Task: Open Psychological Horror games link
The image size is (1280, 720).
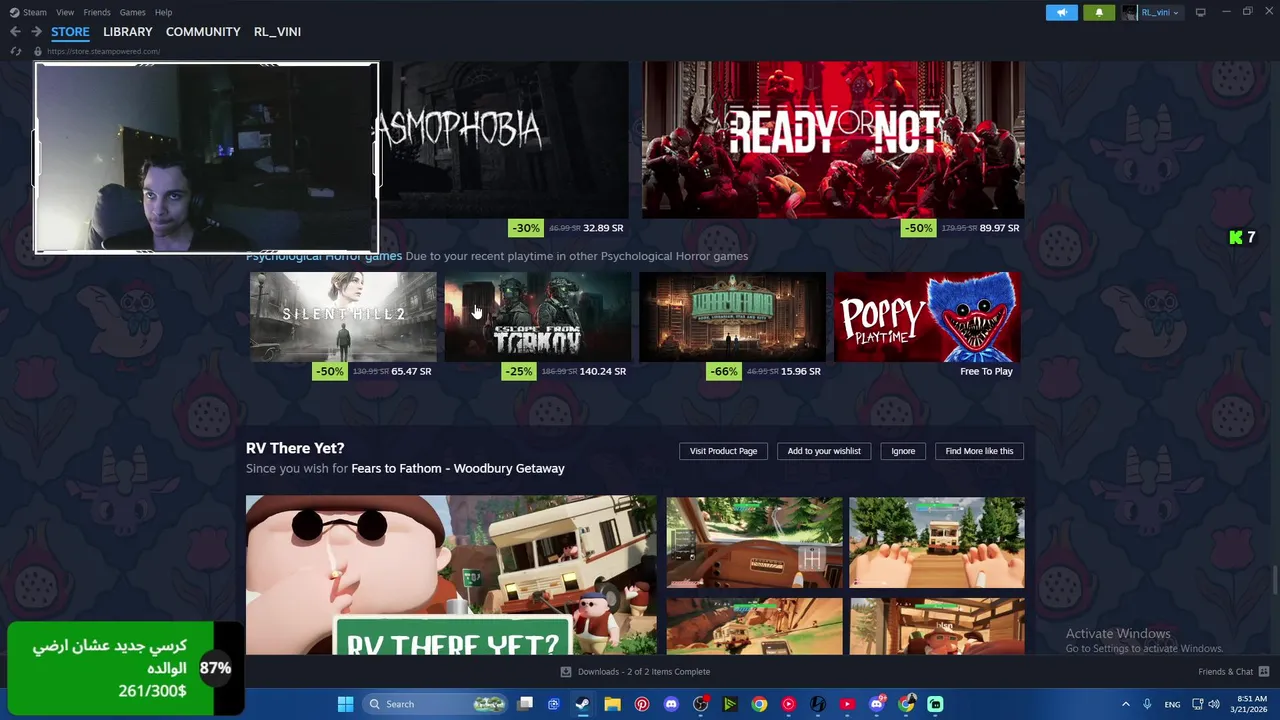Action: tap(324, 256)
